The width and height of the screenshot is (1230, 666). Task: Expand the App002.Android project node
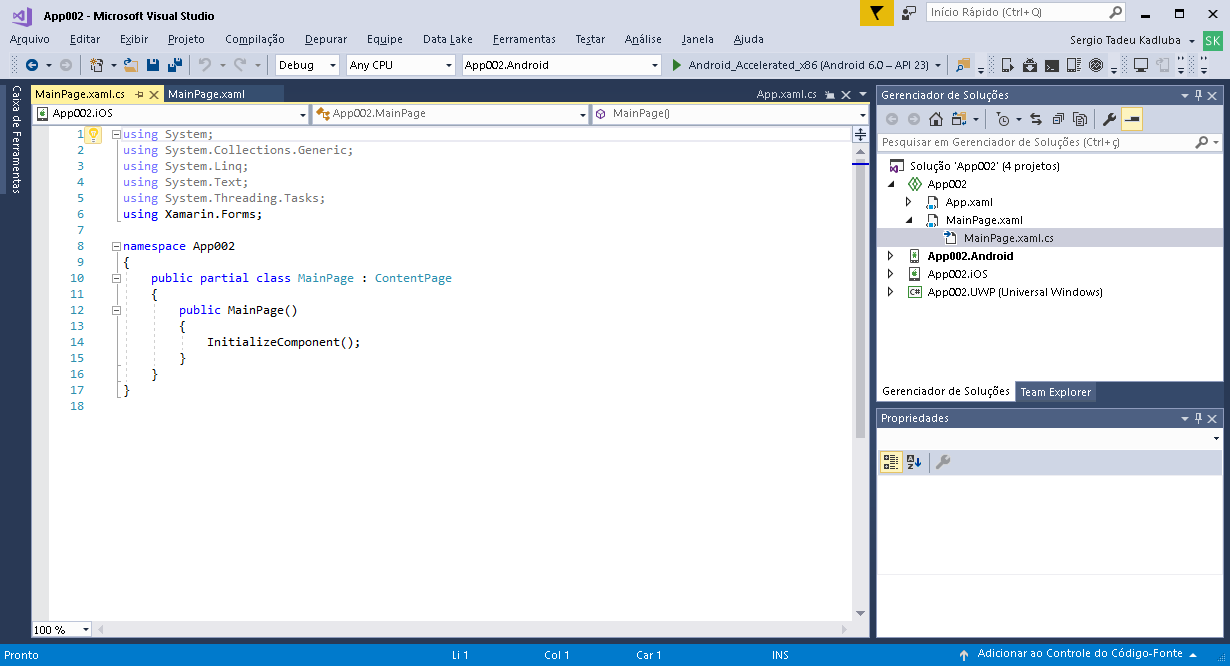point(891,256)
